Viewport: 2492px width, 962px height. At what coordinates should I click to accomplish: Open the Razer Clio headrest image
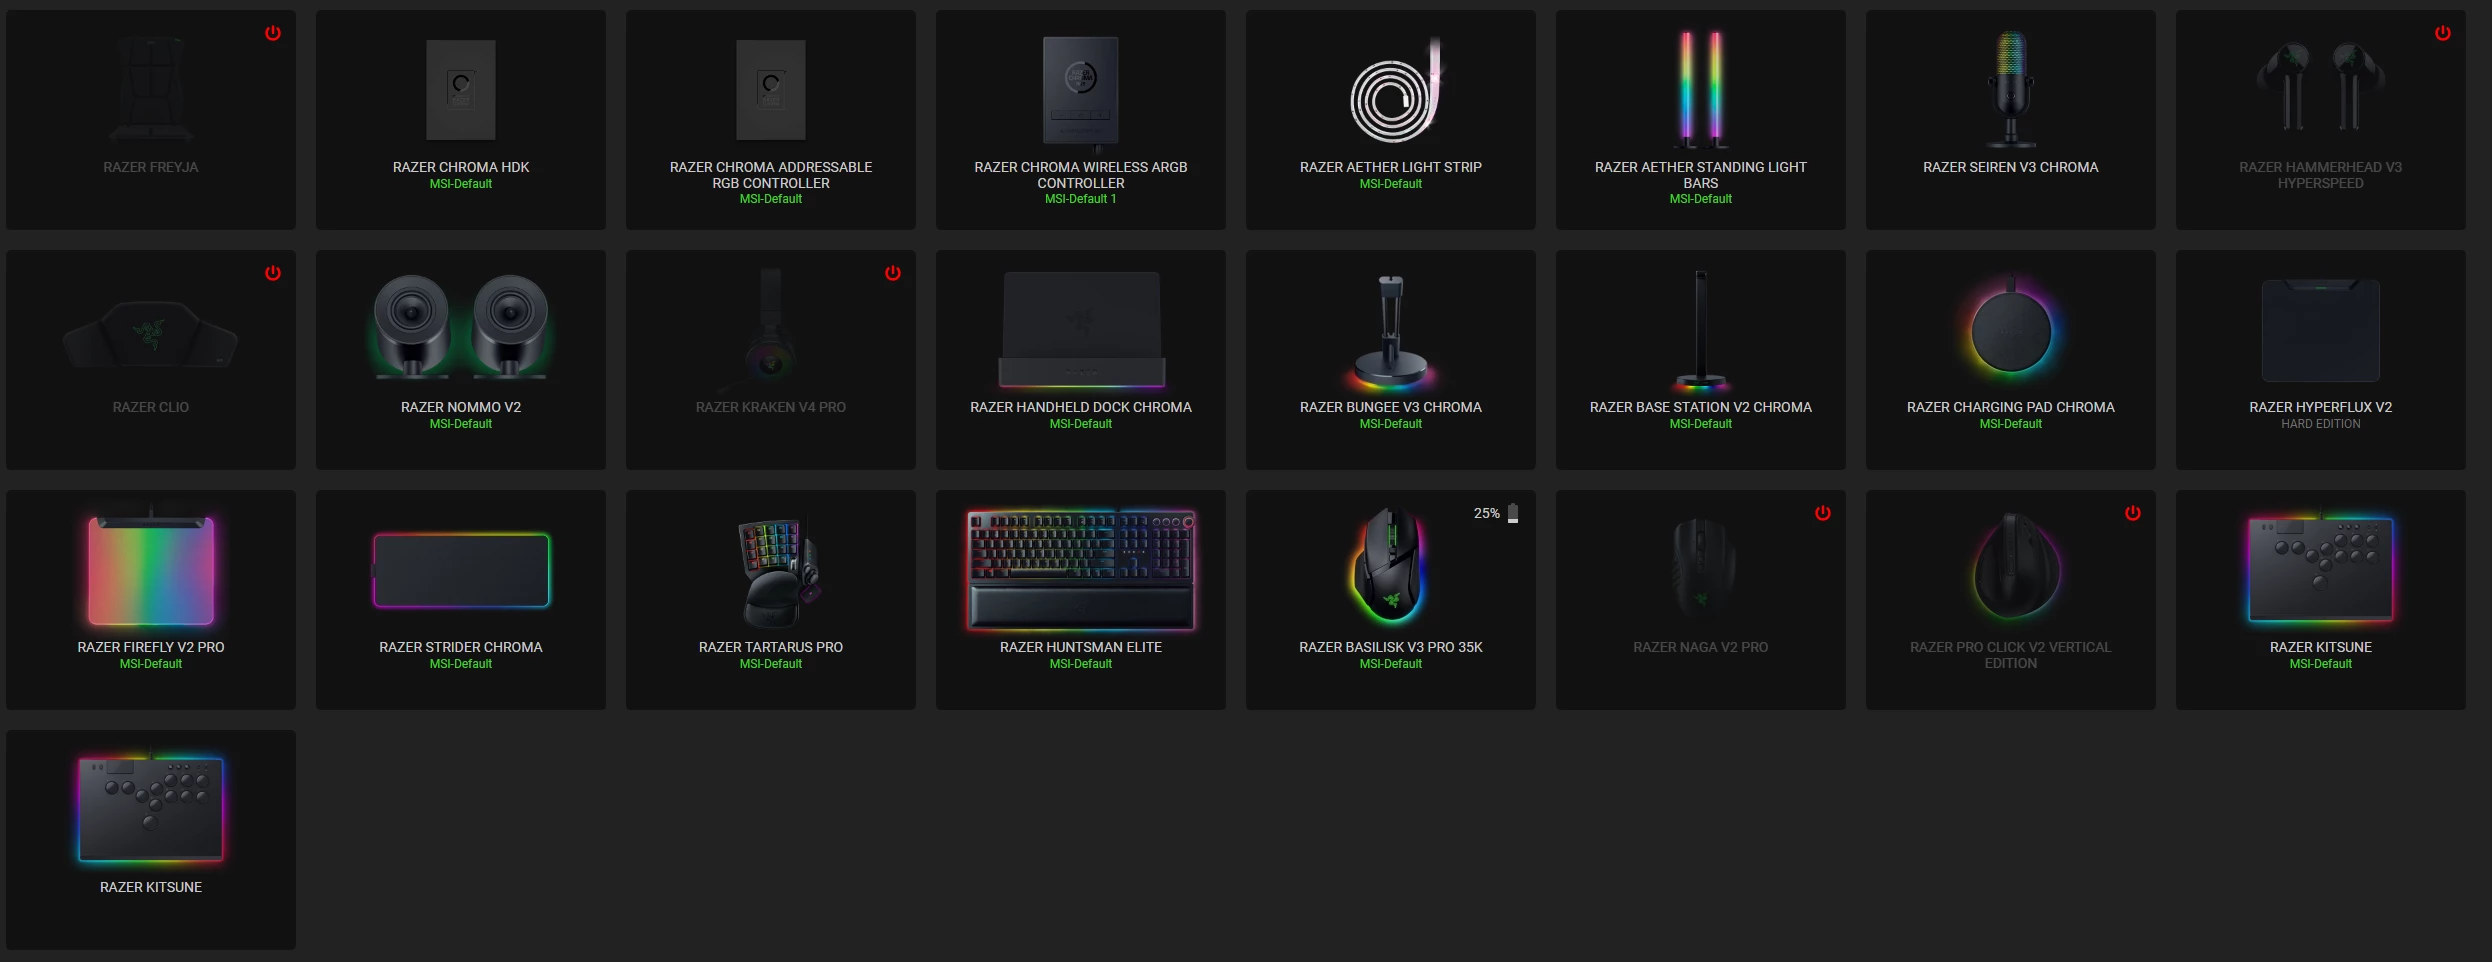click(x=151, y=335)
